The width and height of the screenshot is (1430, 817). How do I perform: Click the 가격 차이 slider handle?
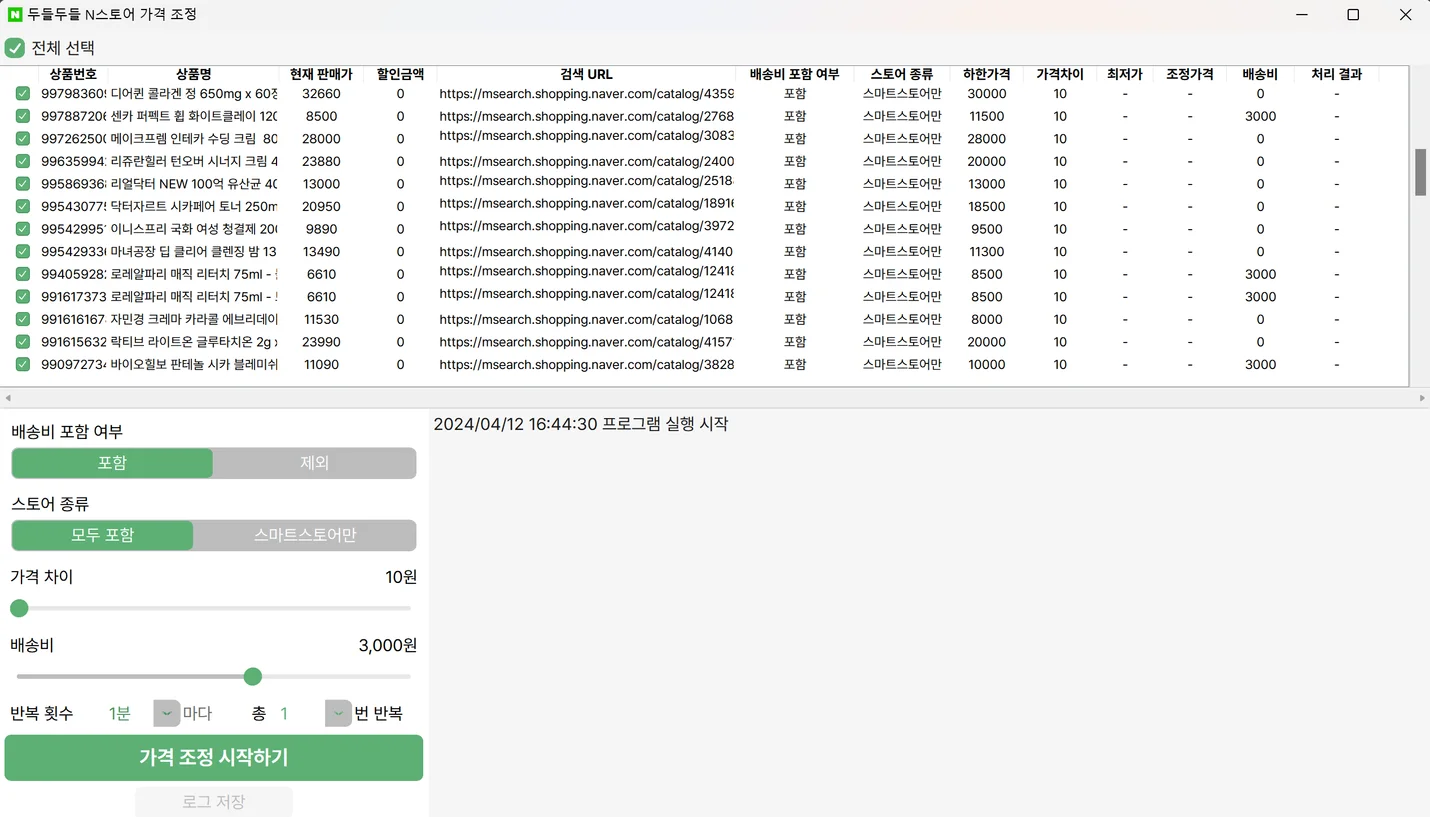coord(19,608)
